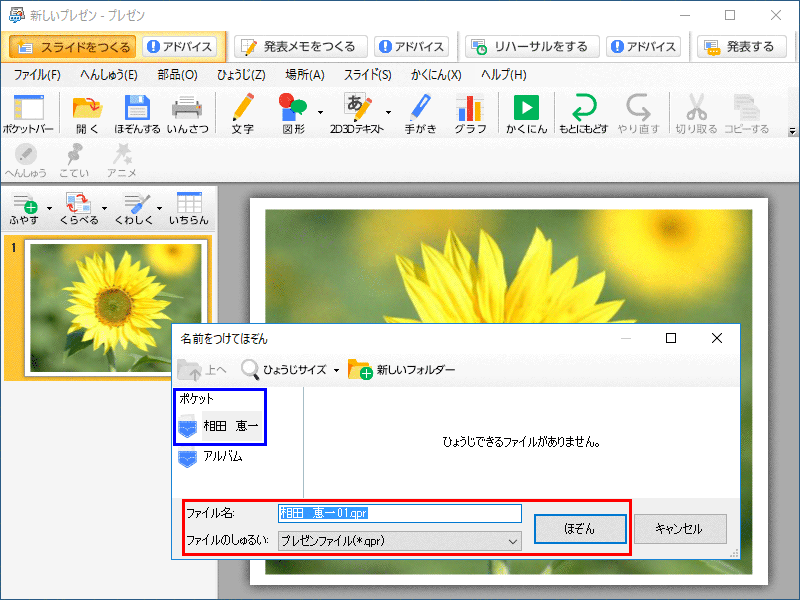Select the 2D3Dテキスト tool
The image size is (800, 600).
tap(358, 107)
